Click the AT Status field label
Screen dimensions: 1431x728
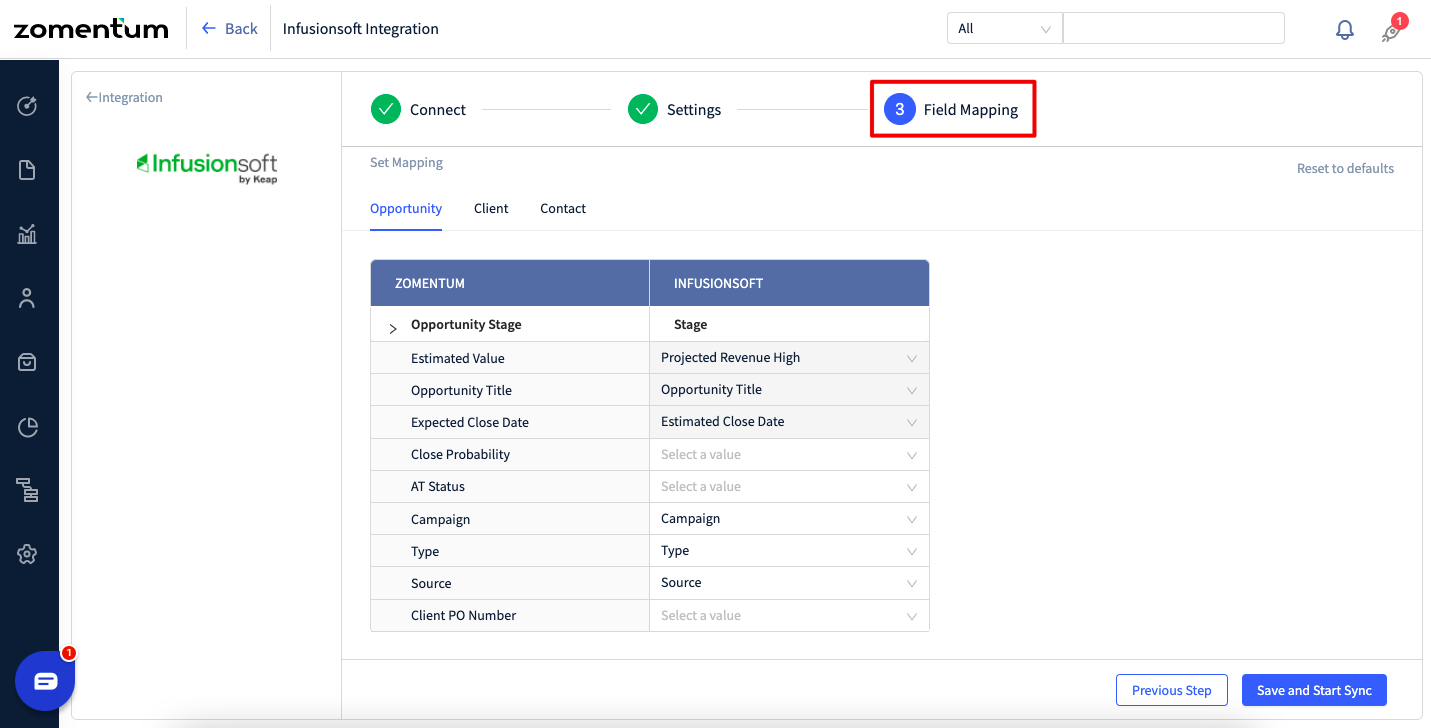tap(438, 486)
